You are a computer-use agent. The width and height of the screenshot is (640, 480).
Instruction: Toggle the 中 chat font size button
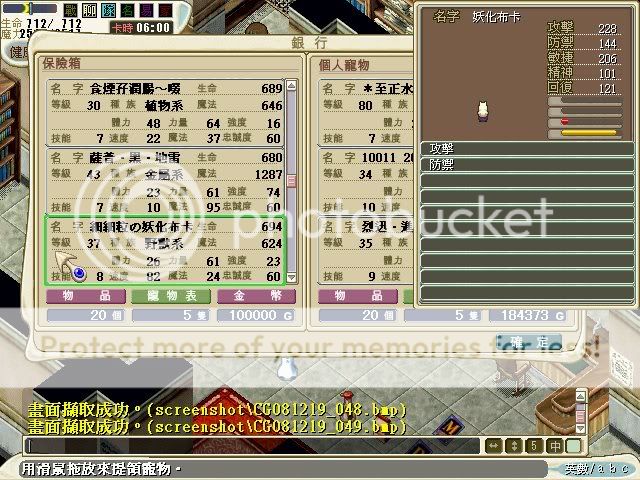pyautogui.click(x=553, y=446)
